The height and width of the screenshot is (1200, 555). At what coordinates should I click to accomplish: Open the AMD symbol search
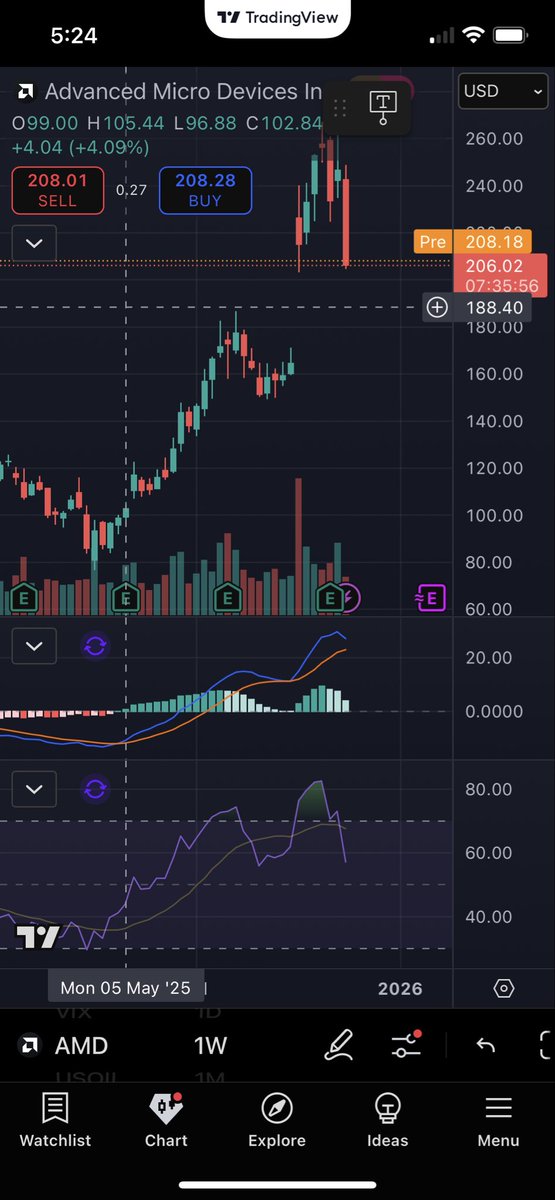pos(81,1046)
